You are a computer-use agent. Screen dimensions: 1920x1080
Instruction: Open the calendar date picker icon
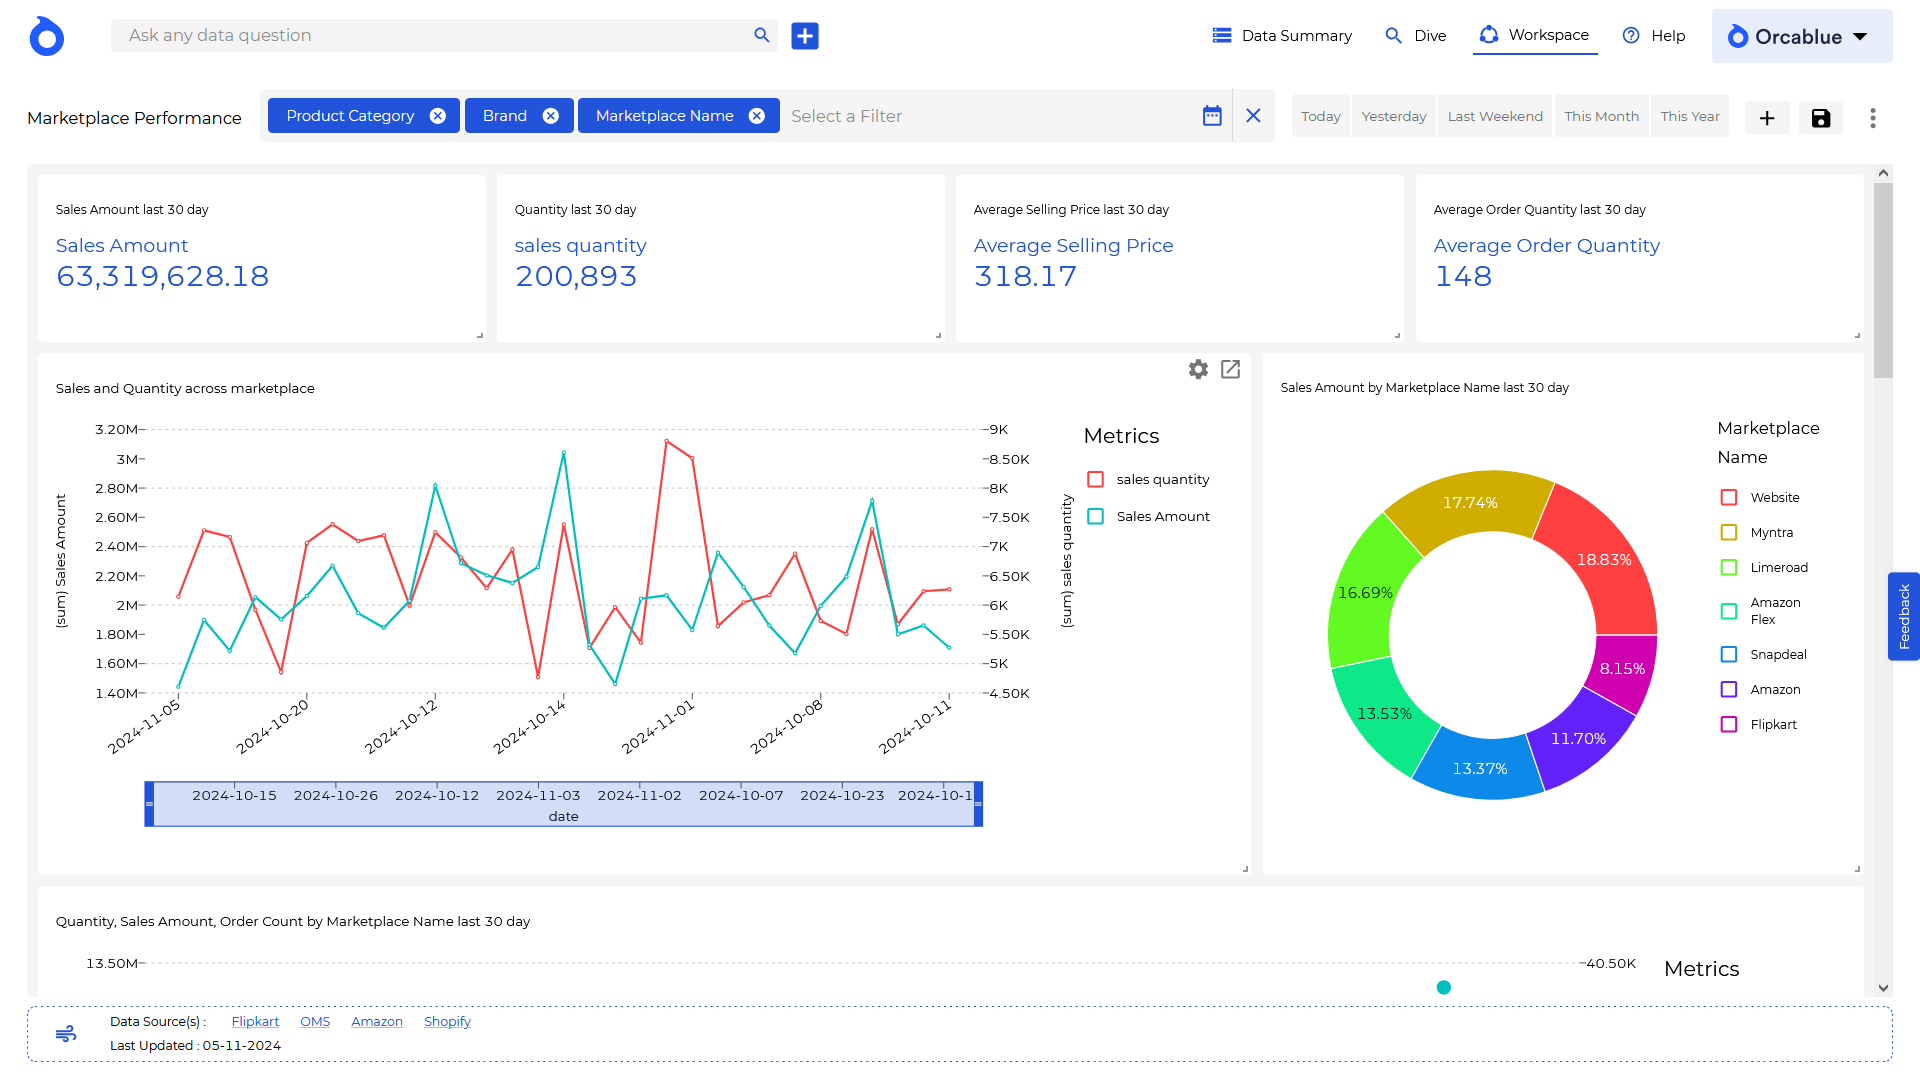point(1211,116)
